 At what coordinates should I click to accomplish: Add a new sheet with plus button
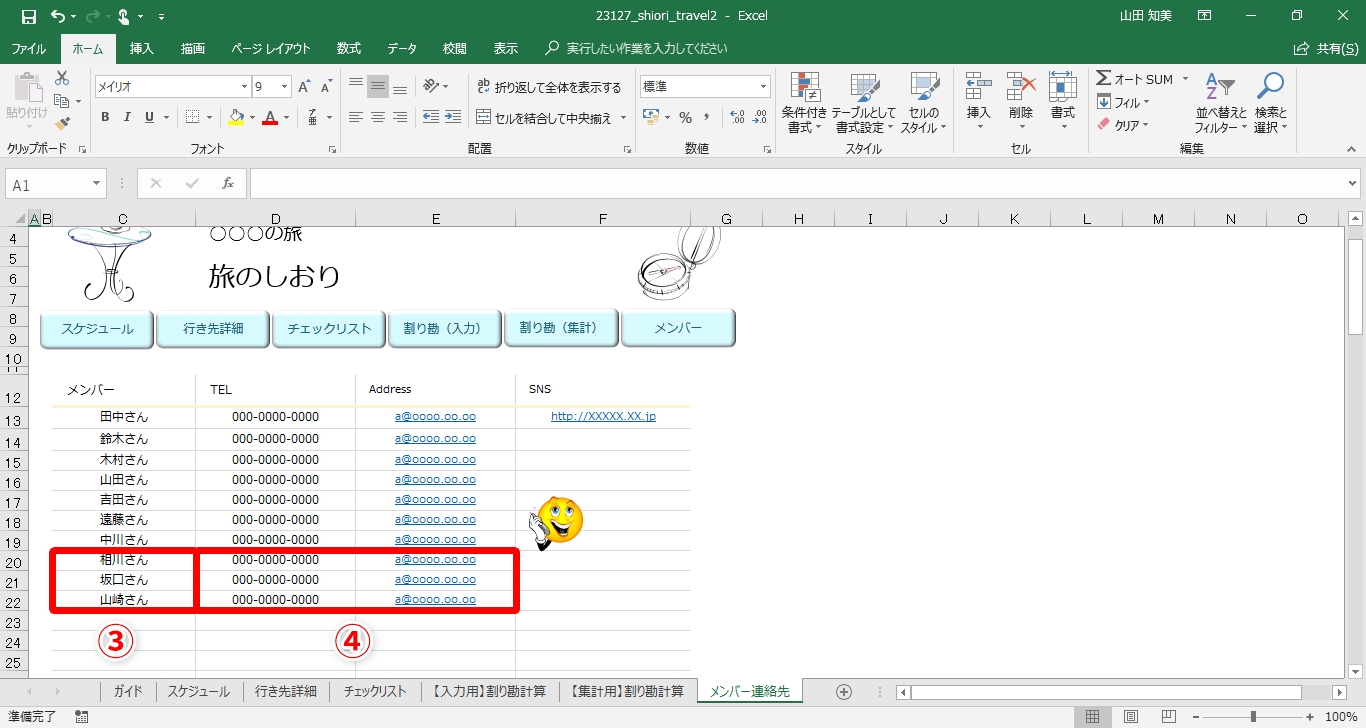[843, 691]
